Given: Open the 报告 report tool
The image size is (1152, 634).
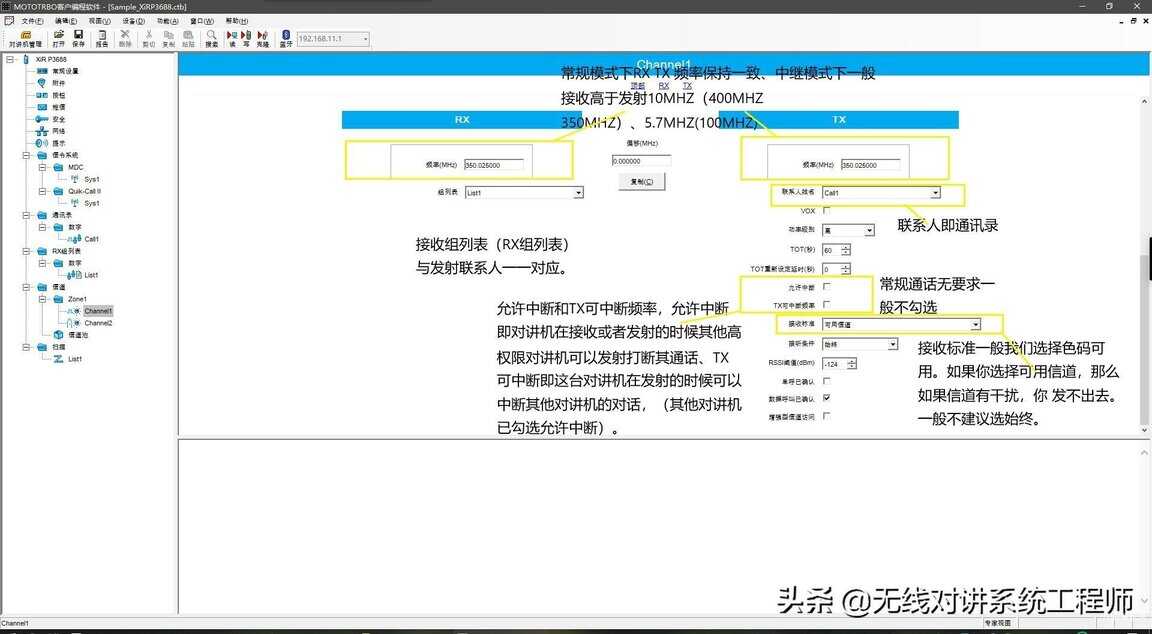Looking at the screenshot, I should (x=102, y=38).
